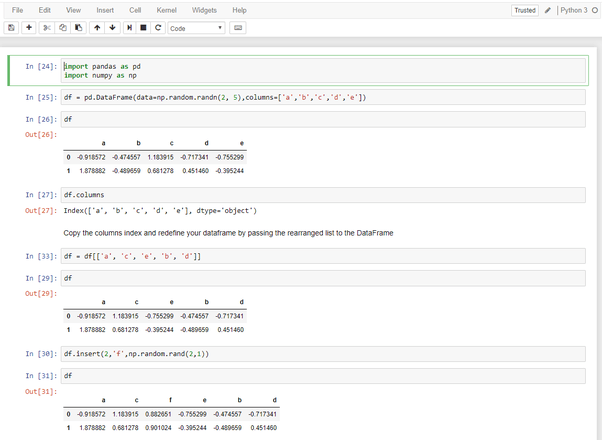602x440 pixels.
Task: Focus the pd.DataFrame creation code cell
Action: coord(323,97)
